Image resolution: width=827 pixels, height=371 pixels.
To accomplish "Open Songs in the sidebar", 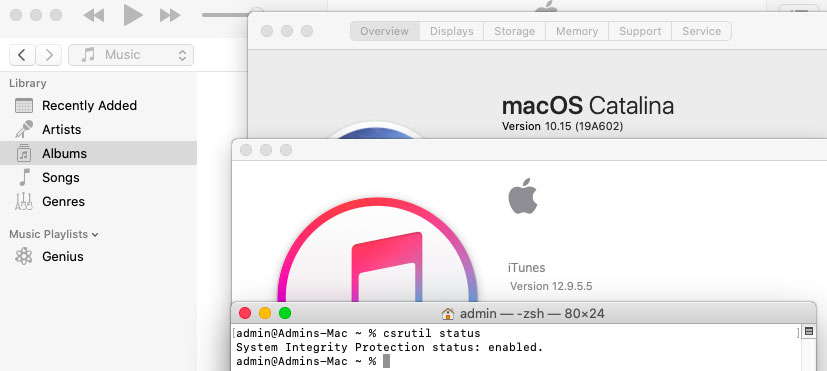I will pos(98,177).
